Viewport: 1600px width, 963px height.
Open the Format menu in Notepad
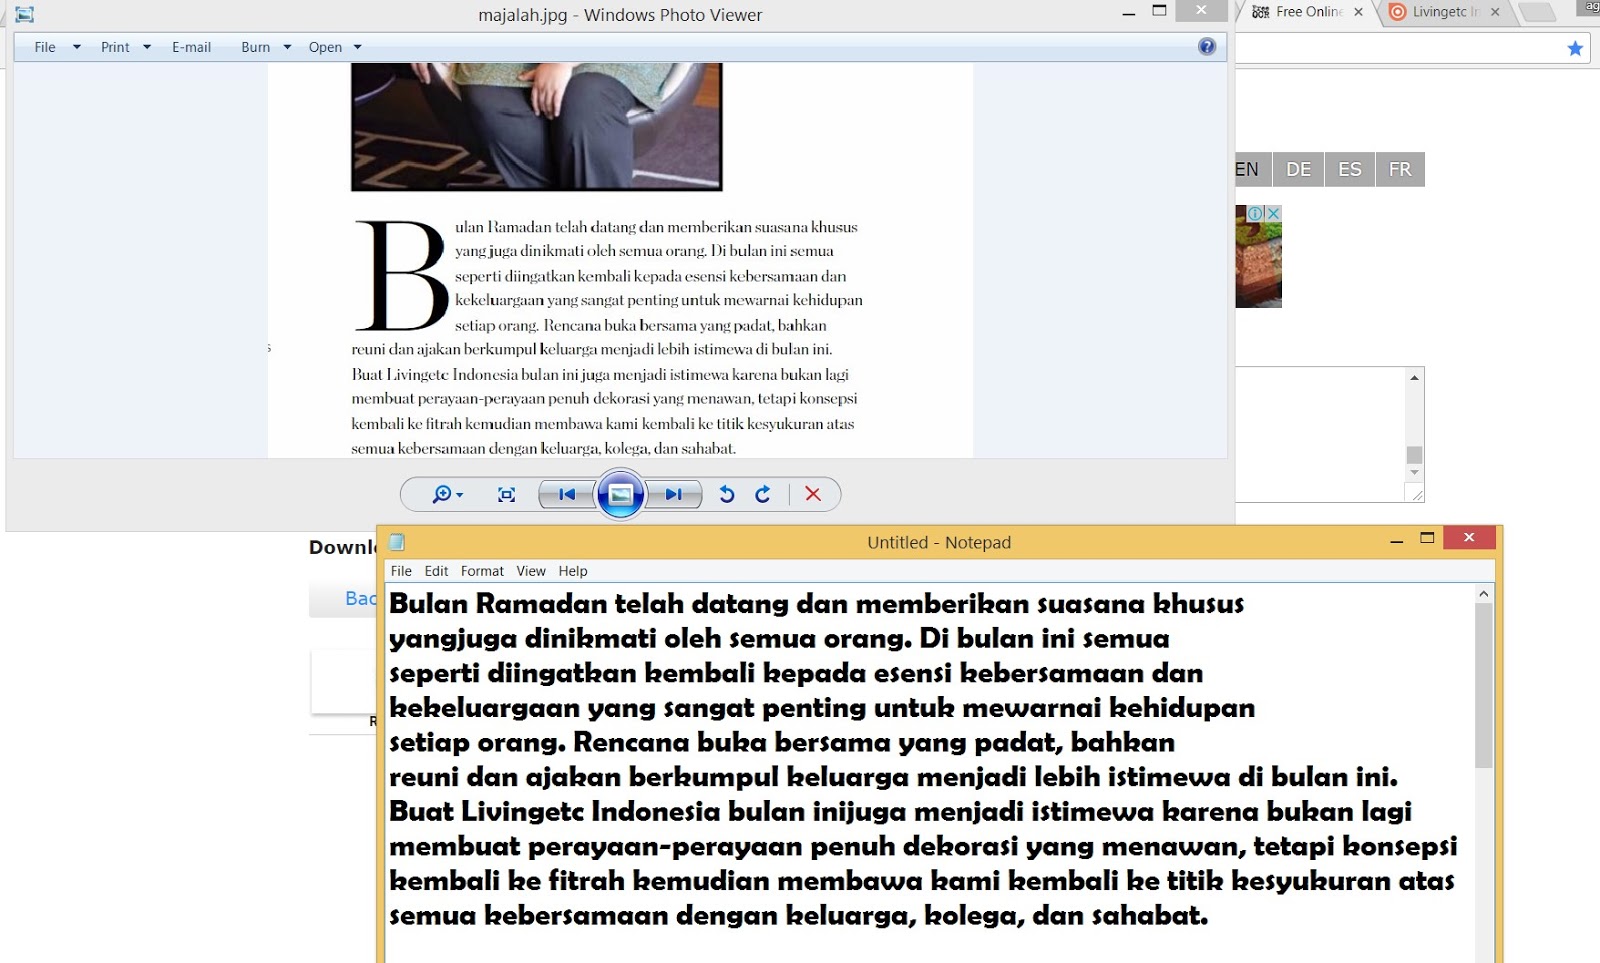coord(482,571)
